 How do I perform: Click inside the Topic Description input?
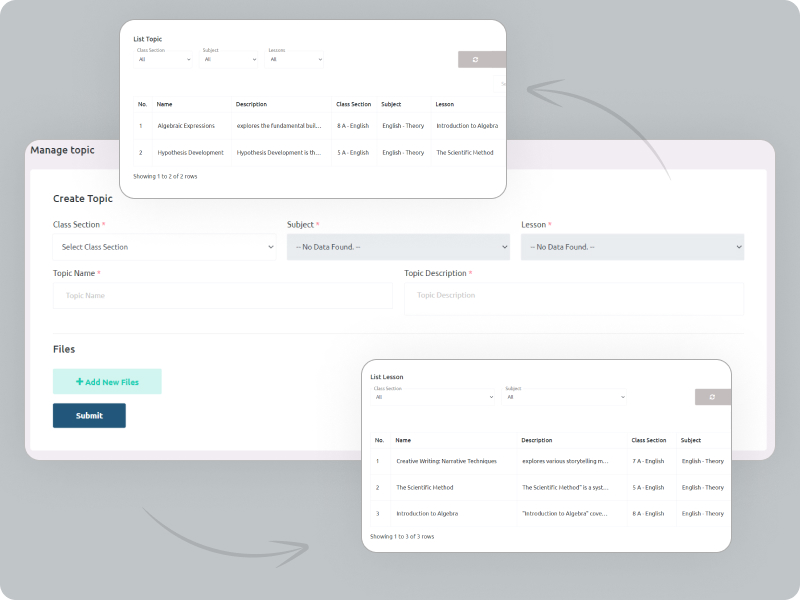(575, 296)
